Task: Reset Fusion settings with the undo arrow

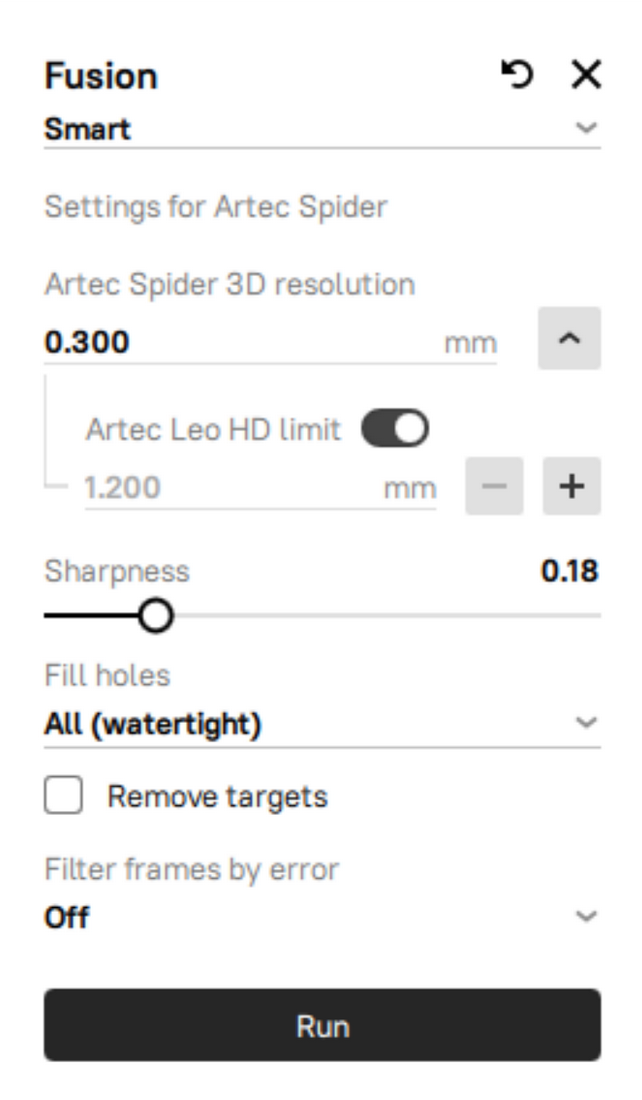Action: tap(517, 74)
